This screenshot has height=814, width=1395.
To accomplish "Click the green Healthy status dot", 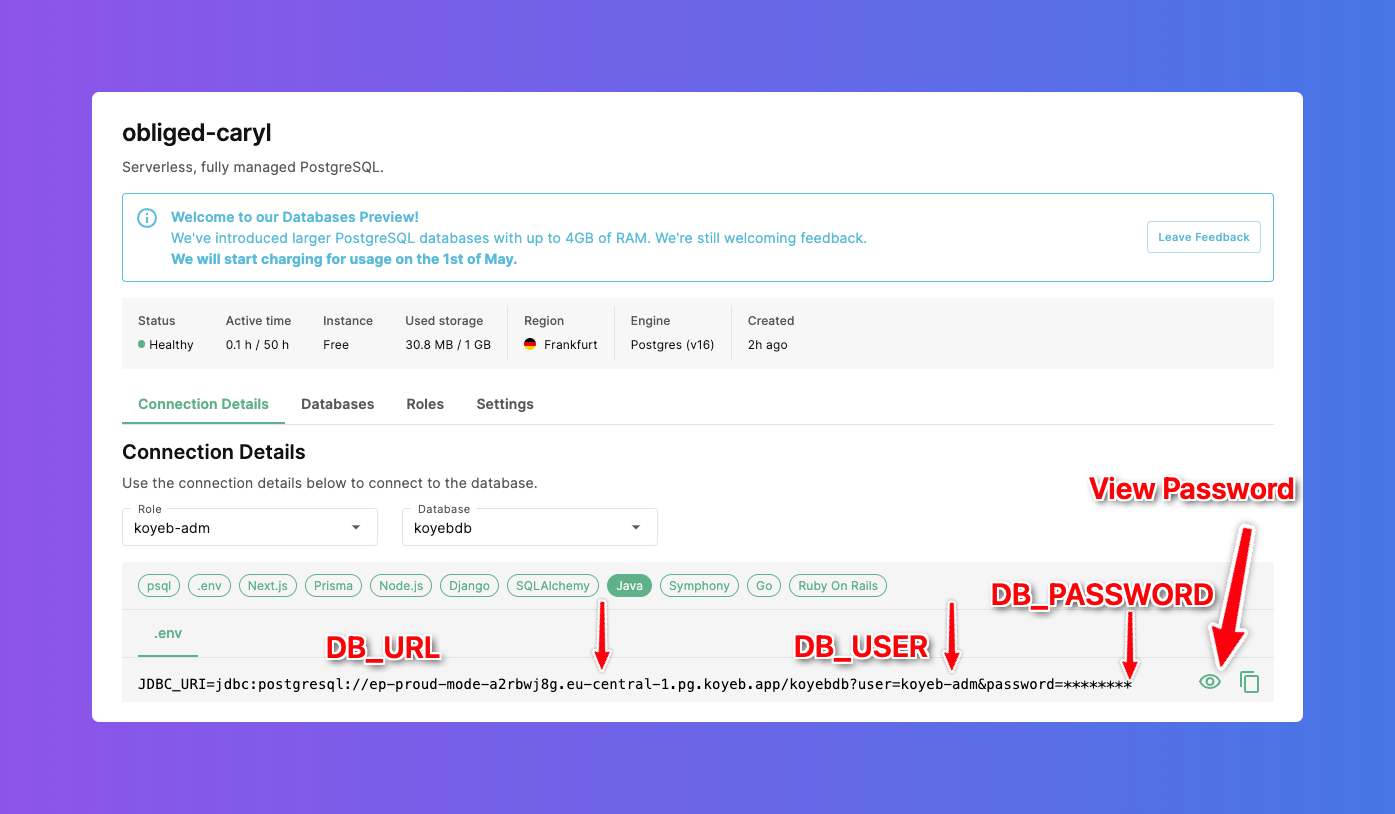I will click(142, 345).
